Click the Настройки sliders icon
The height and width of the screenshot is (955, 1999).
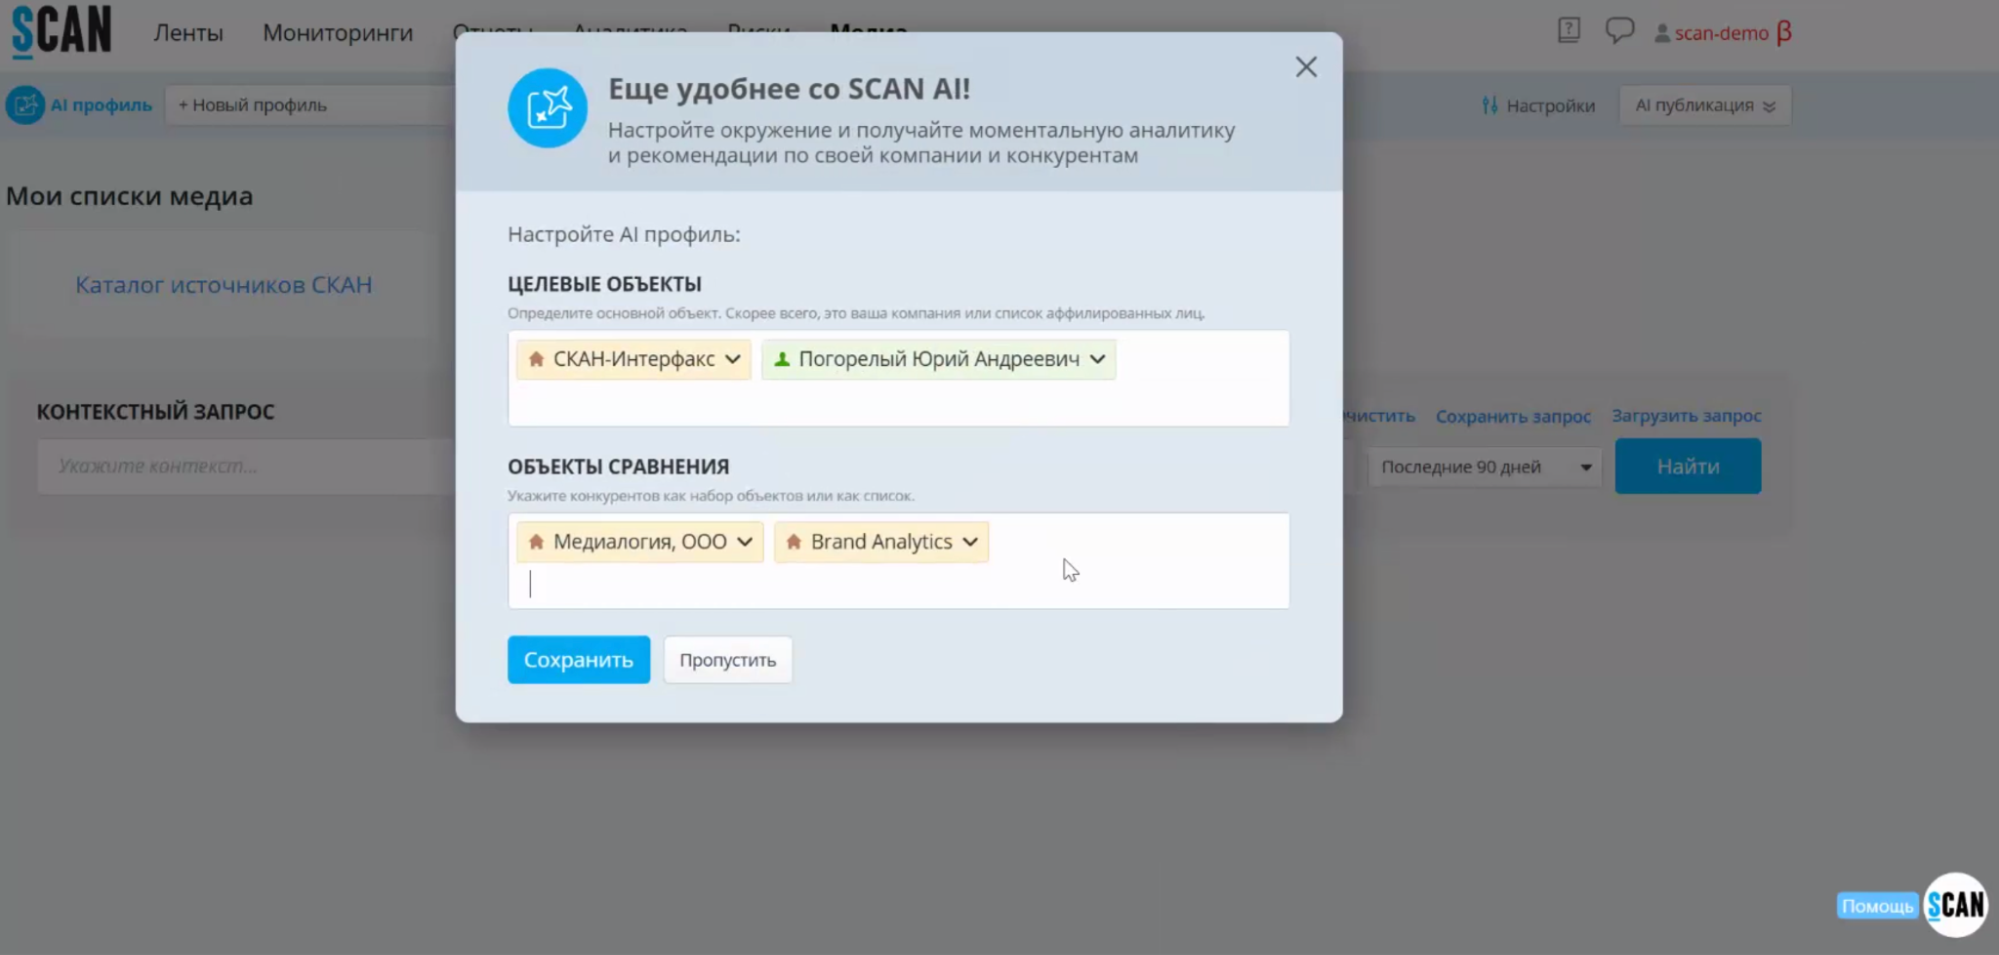pyautogui.click(x=1490, y=106)
